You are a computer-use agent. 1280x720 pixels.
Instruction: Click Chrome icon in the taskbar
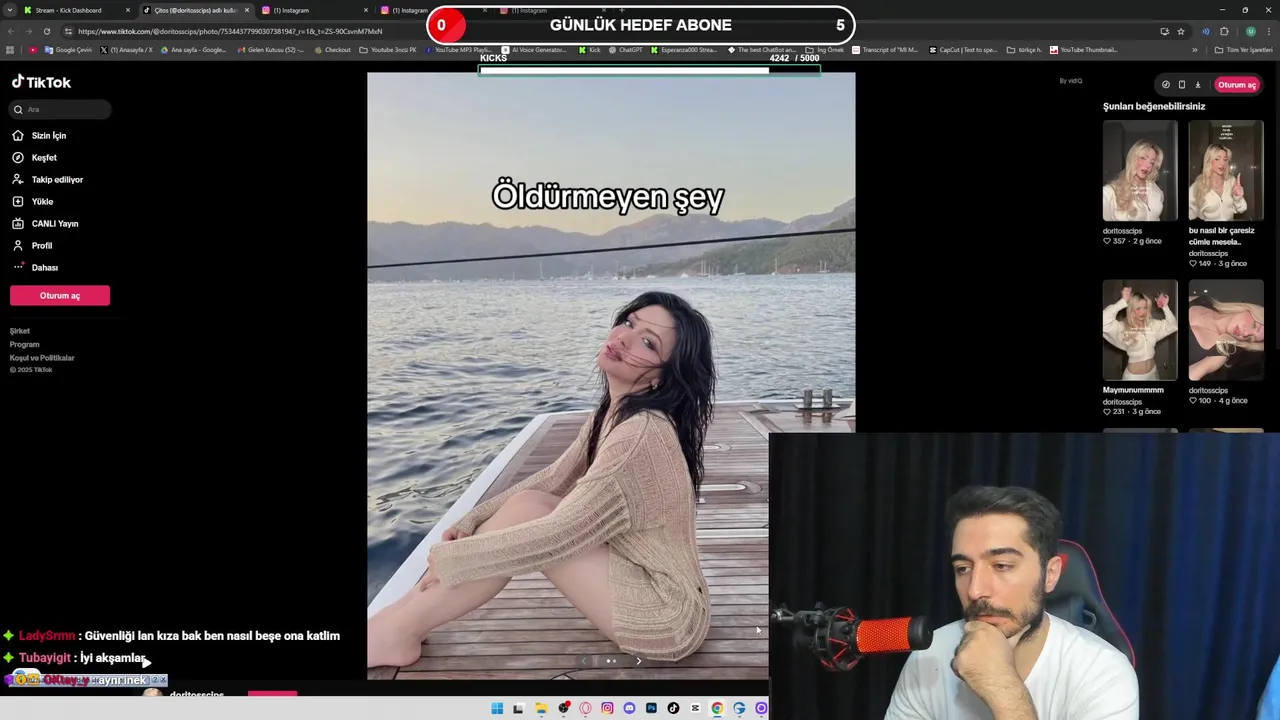[x=717, y=708]
